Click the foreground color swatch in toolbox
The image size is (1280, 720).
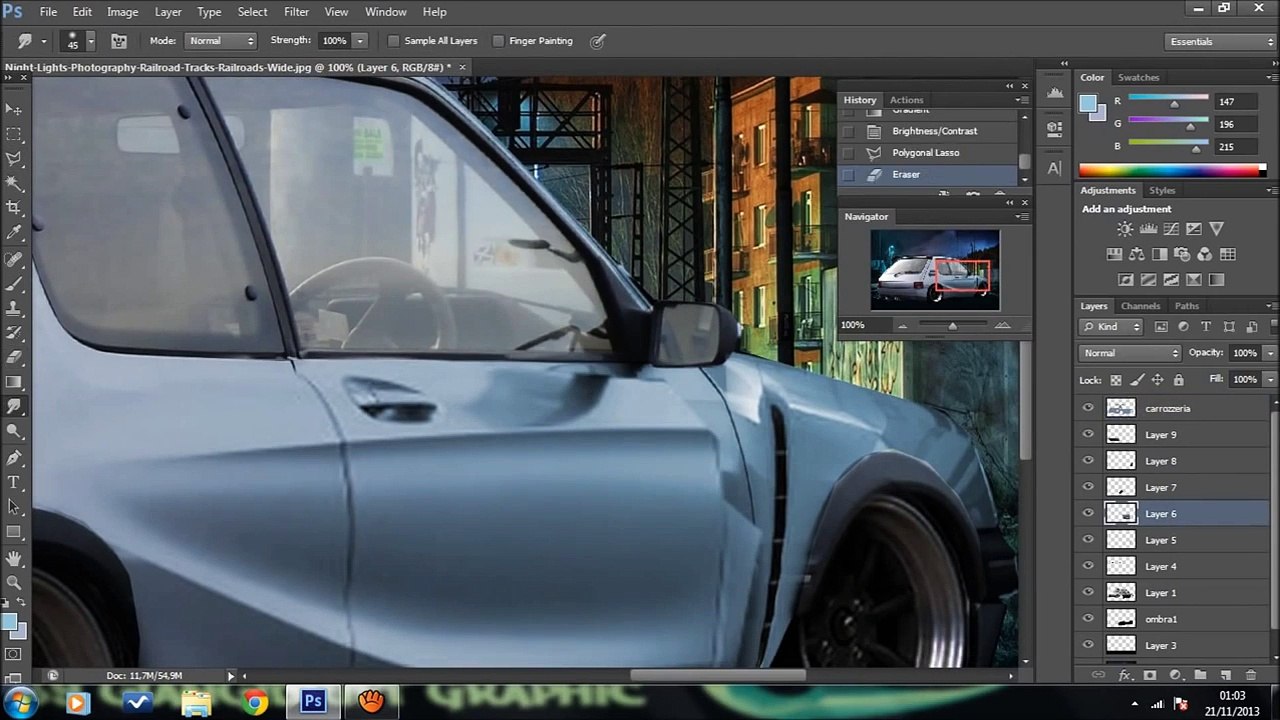click(x=9, y=623)
